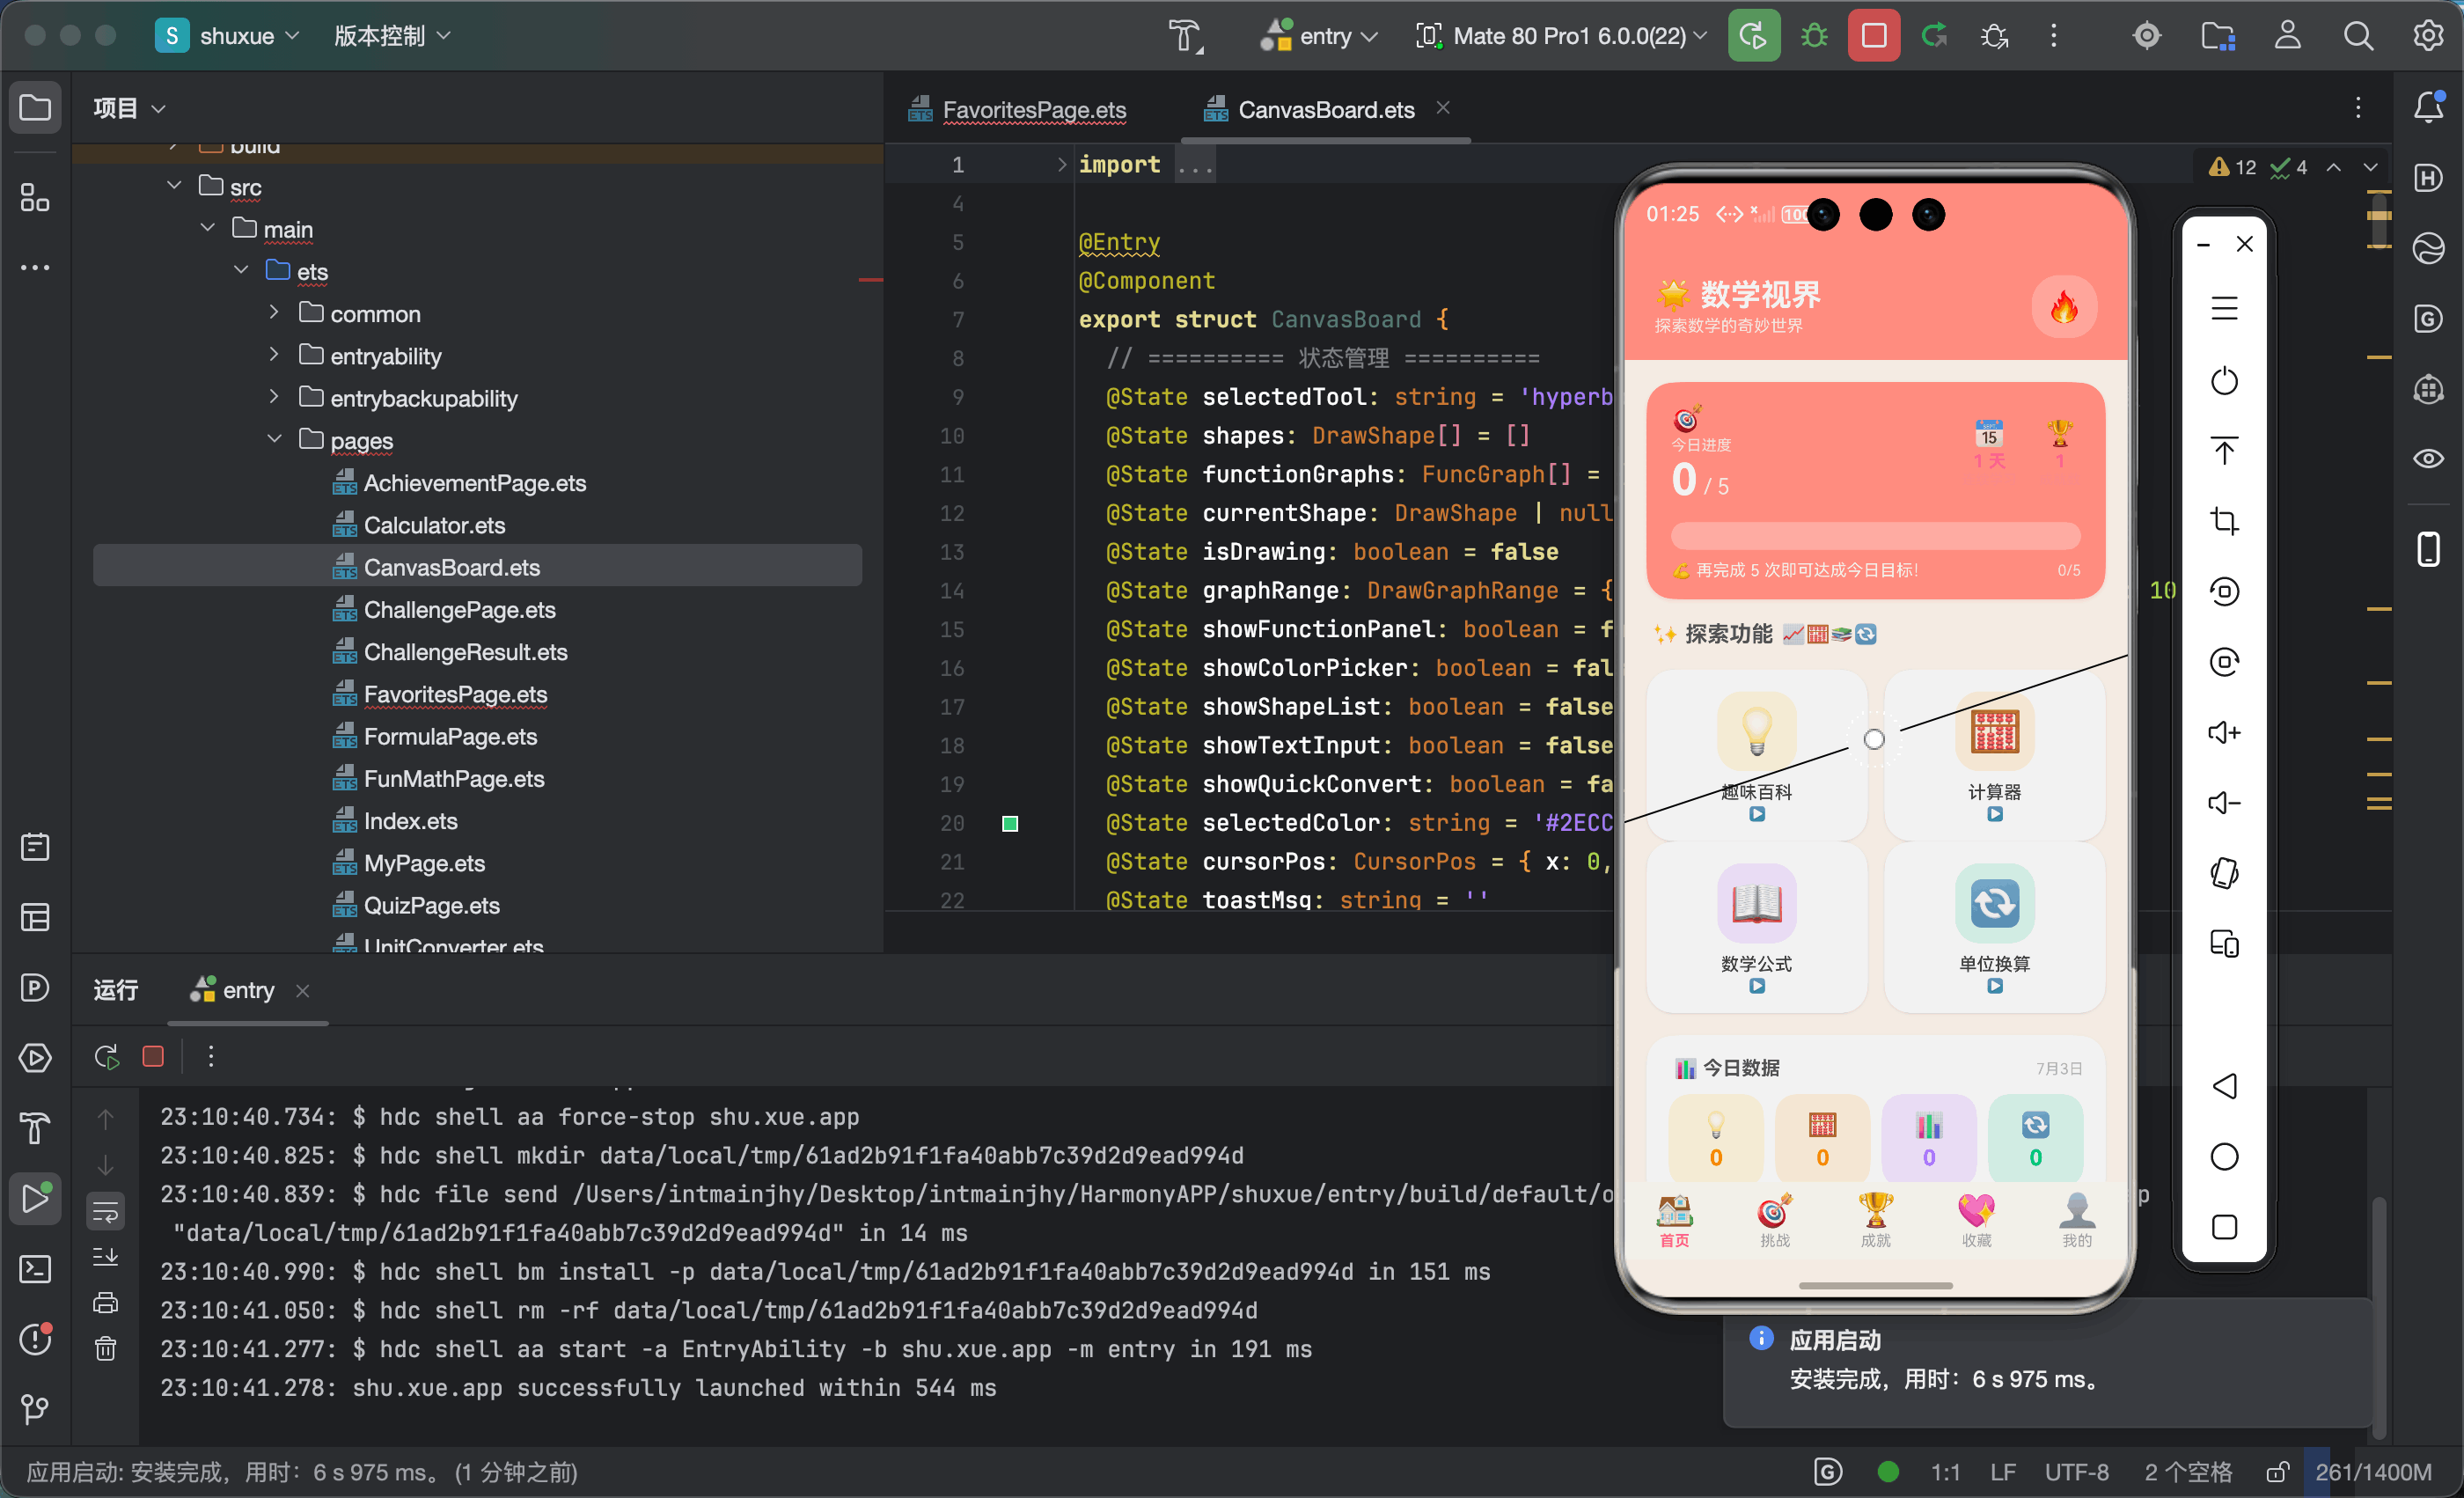Capture an emulator screenshot with crop icon
The width and height of the screenshot is (2464, 1498).
[2223, 521]
